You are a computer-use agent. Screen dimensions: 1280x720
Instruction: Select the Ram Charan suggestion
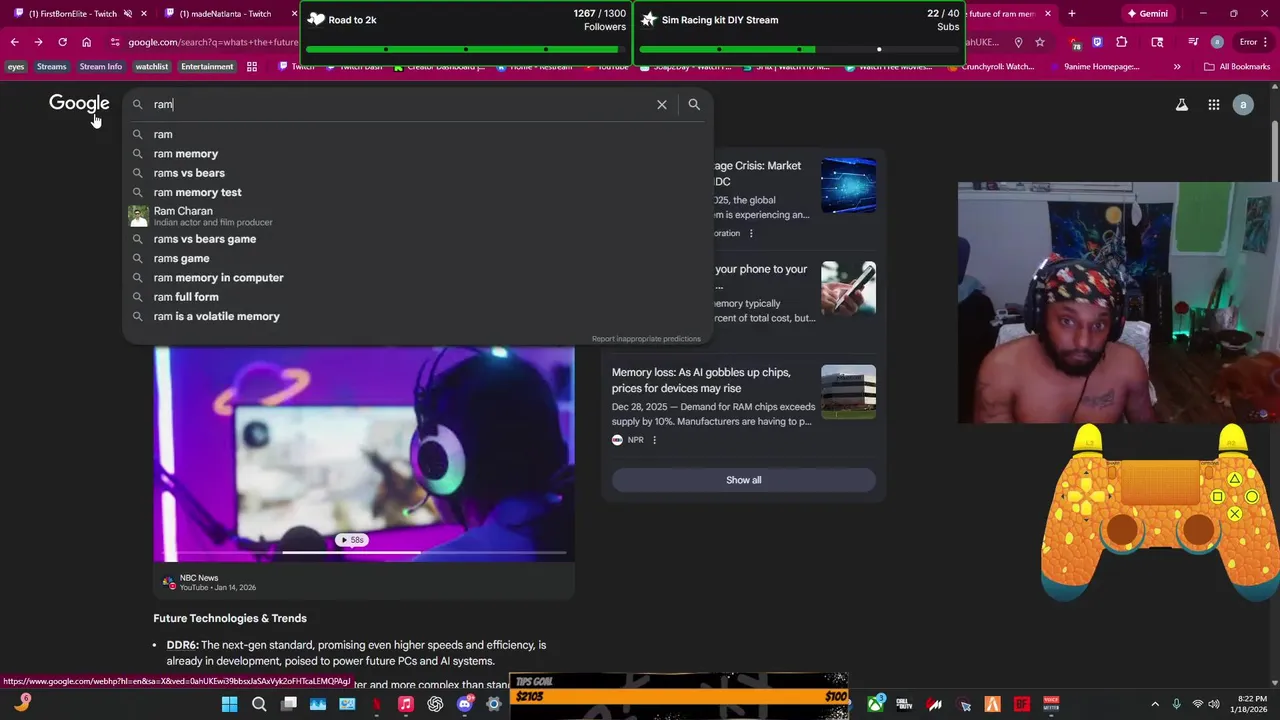(x=418, y=216)
